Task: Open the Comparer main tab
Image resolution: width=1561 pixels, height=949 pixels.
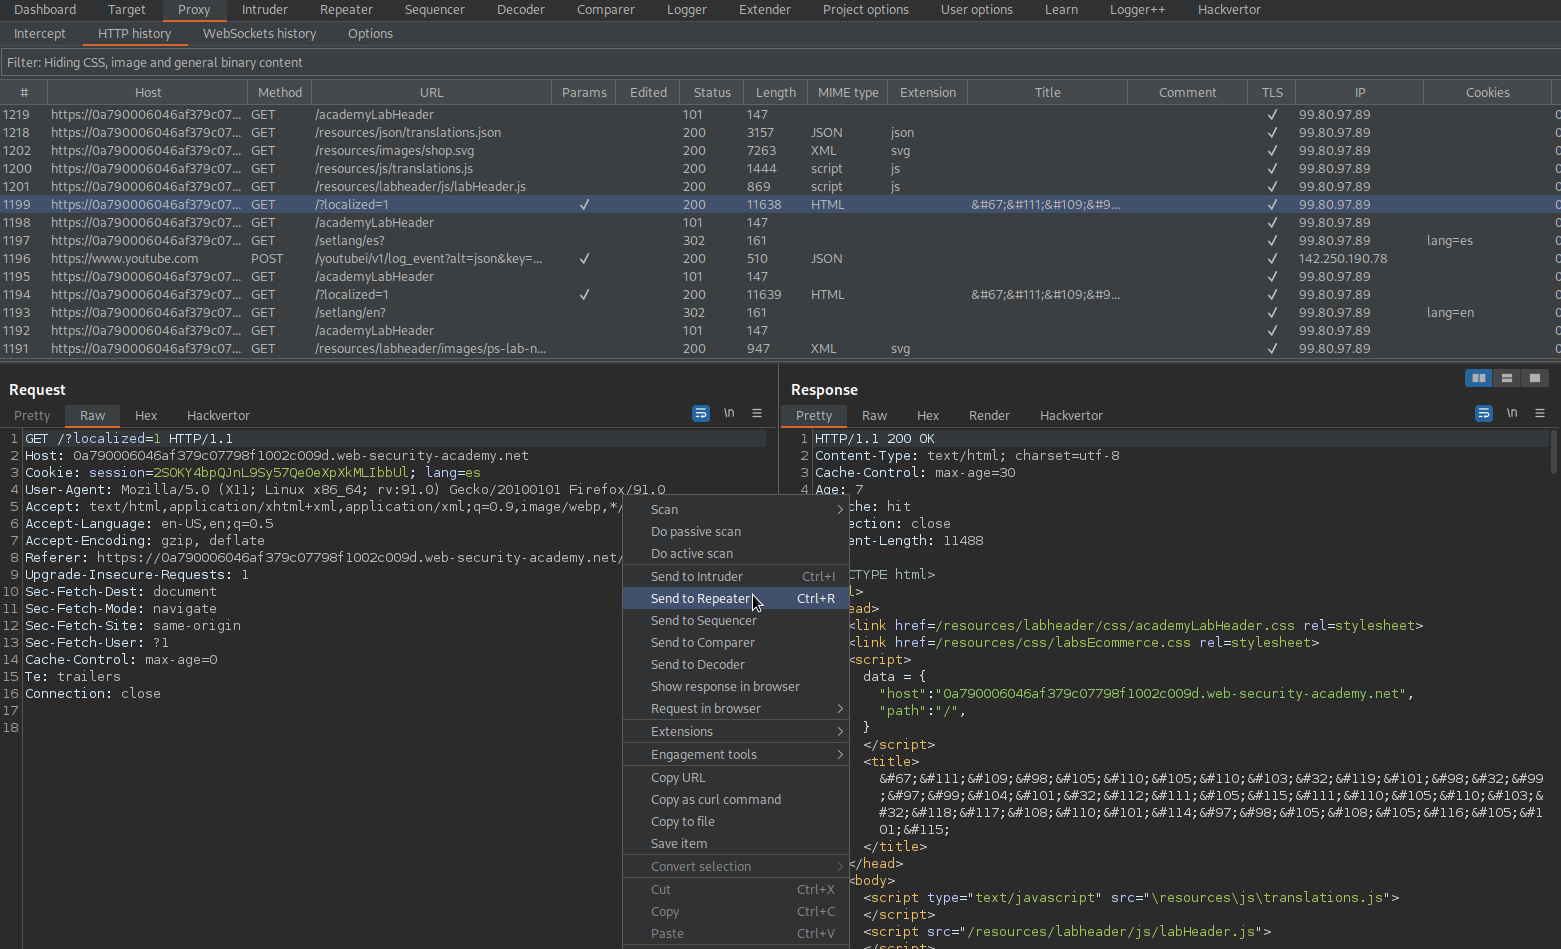Action: pos(606,10)
